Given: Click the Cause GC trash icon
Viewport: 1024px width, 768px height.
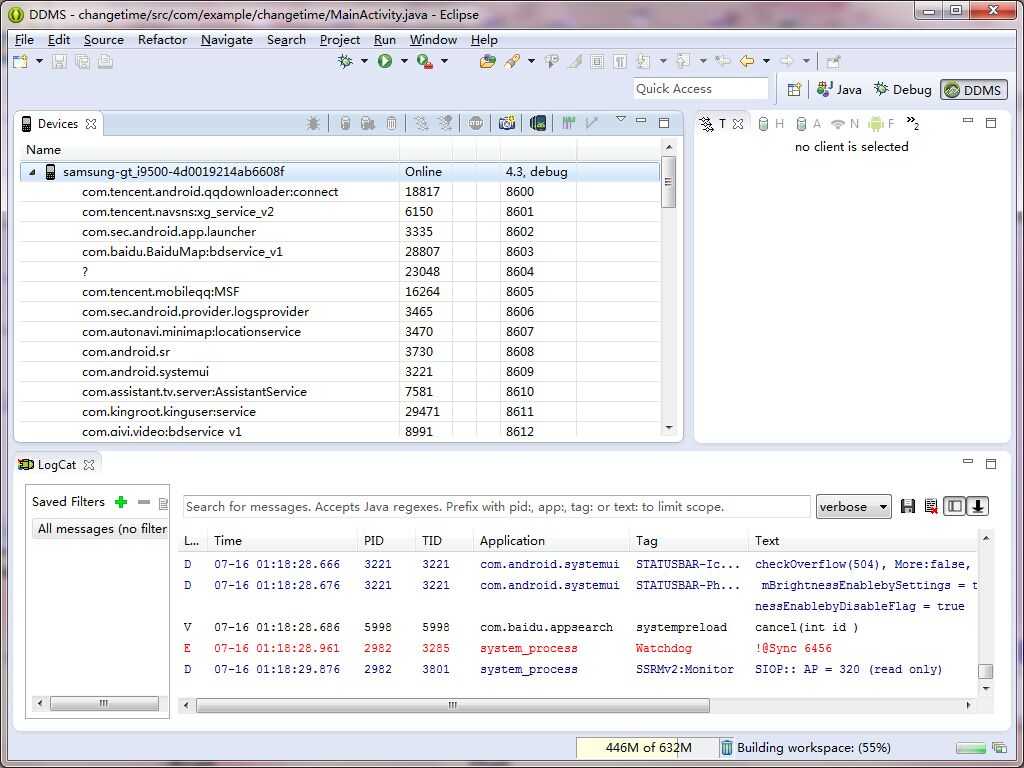Looking at the screenshot, I should tap(391, 123).
